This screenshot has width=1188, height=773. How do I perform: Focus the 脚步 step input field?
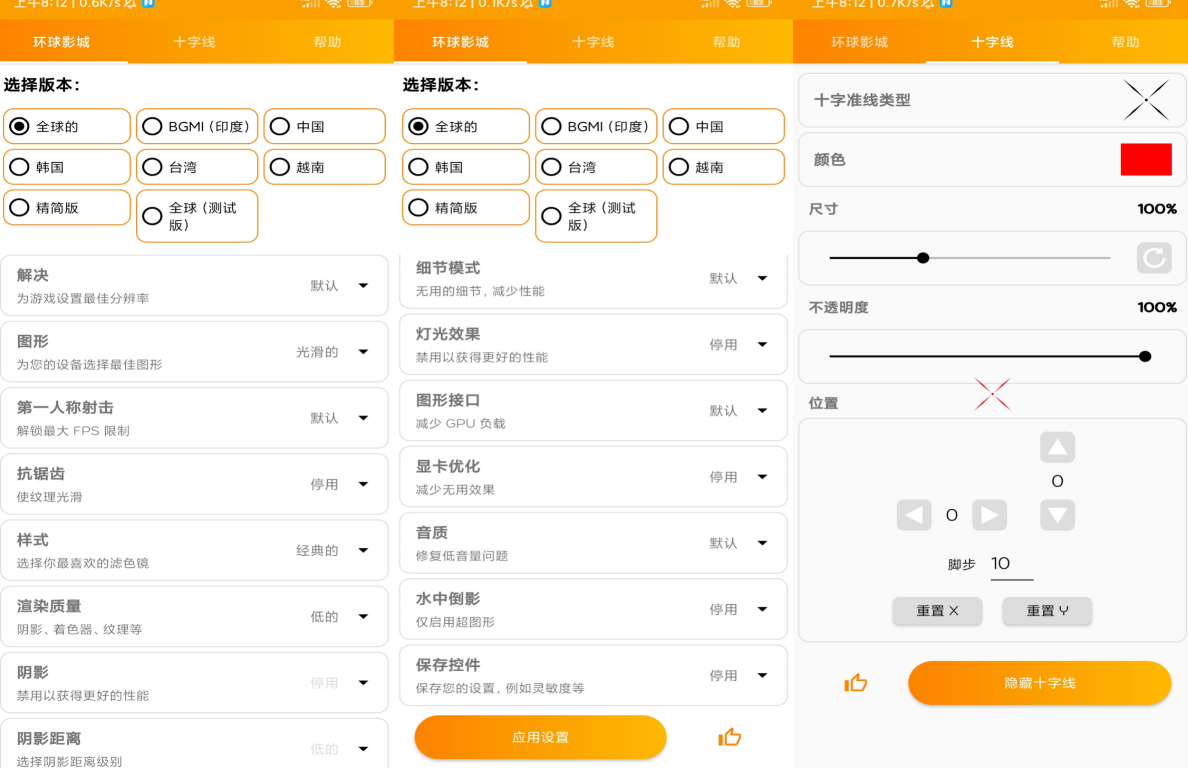tap(1011, 565)
